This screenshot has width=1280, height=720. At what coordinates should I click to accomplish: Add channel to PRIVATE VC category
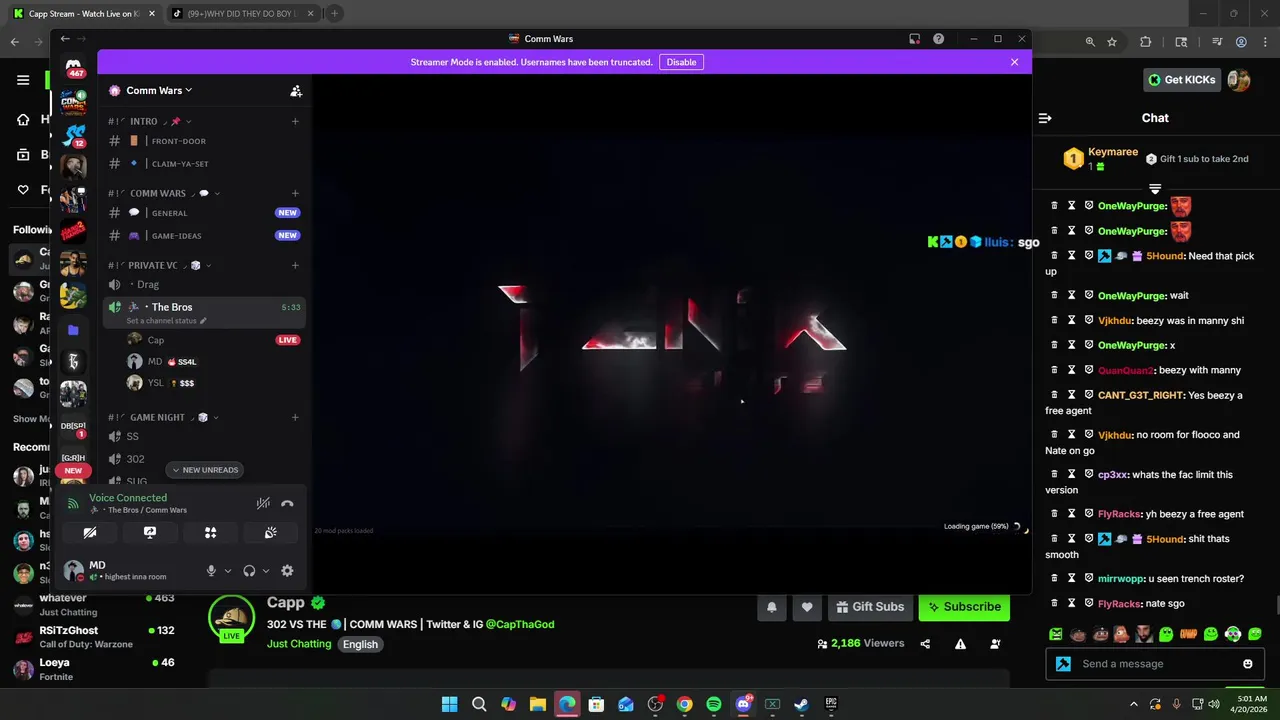(x=295, y=265)
